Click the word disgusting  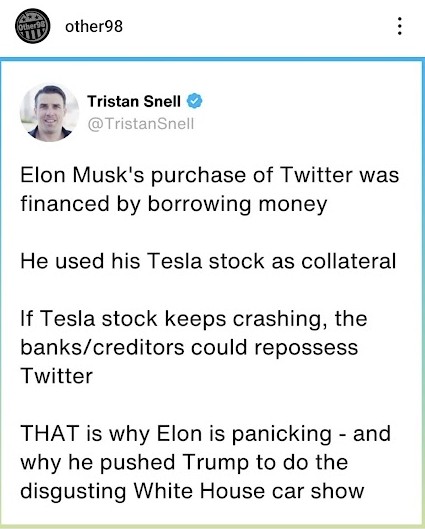pos(73,492)
